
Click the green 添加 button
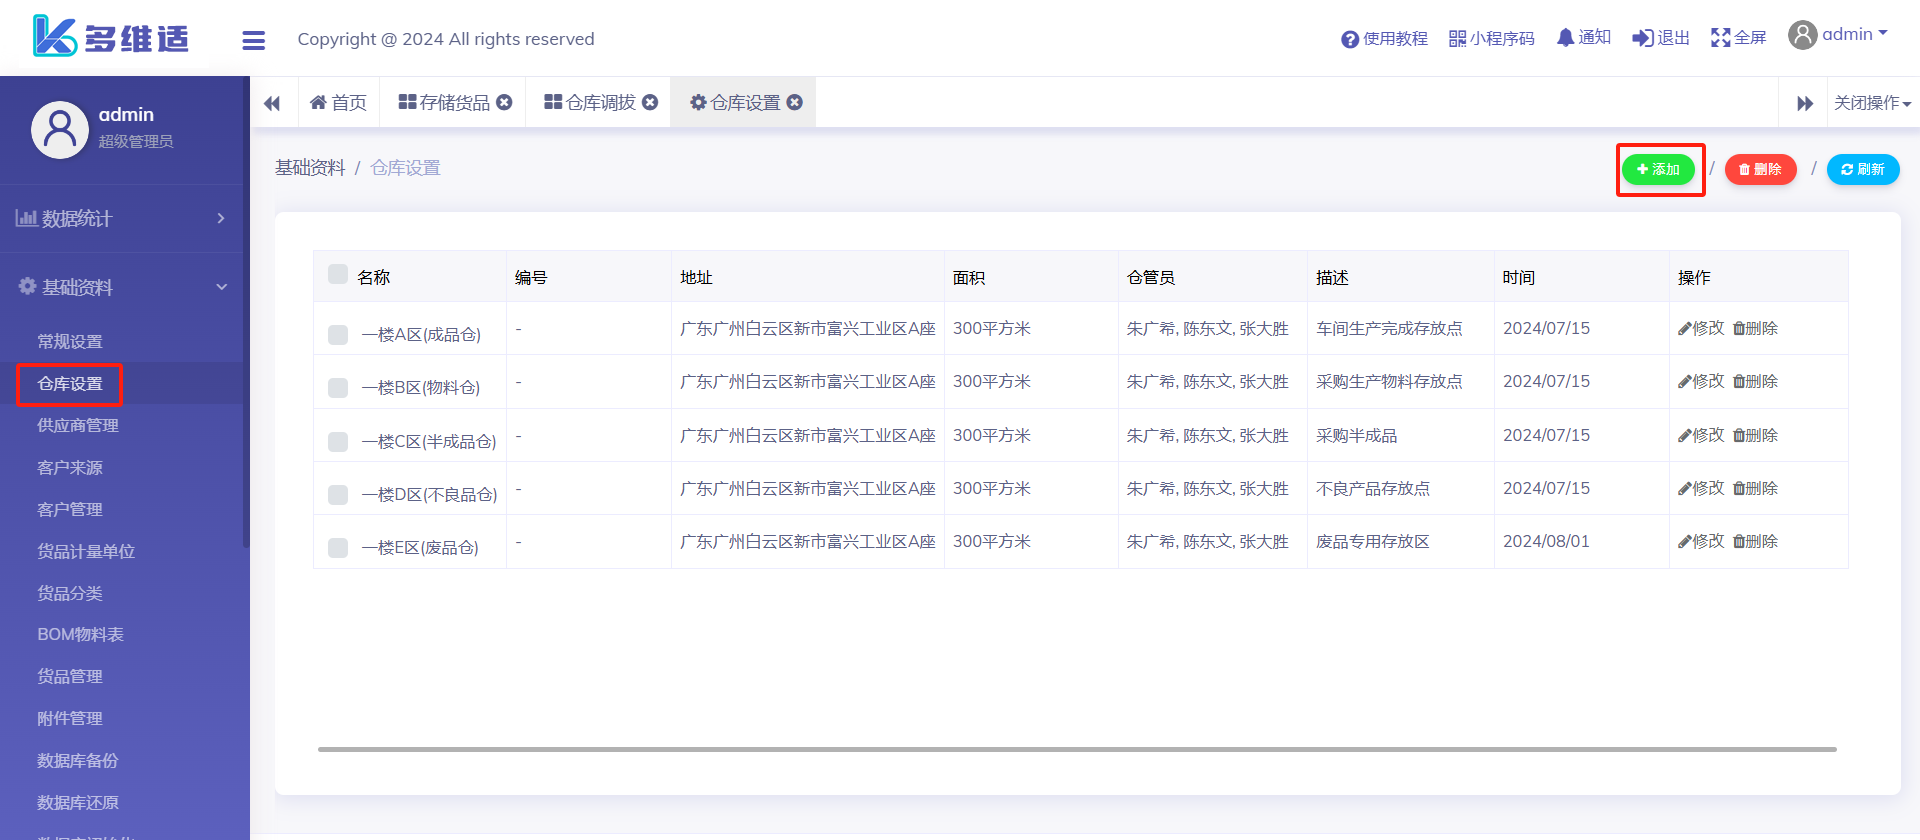[x=1658, y=170]
